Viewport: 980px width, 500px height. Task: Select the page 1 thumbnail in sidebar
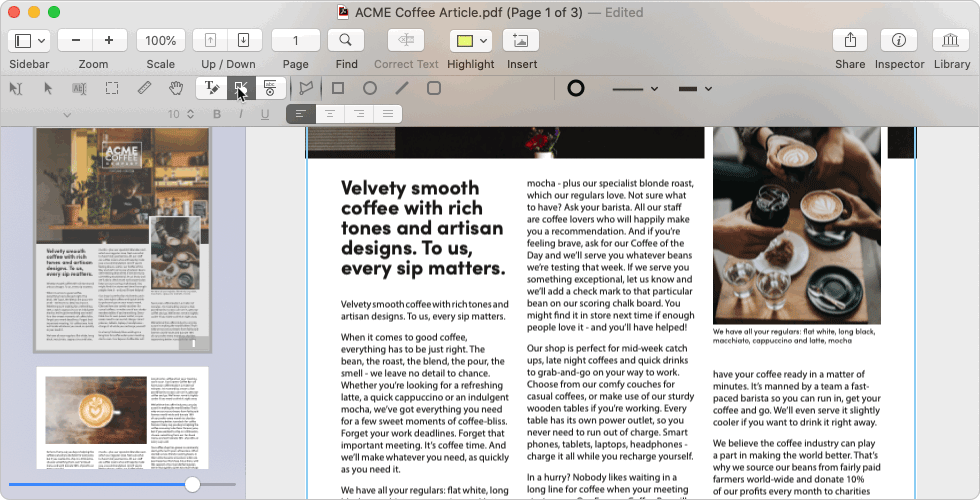pos(122,239)
